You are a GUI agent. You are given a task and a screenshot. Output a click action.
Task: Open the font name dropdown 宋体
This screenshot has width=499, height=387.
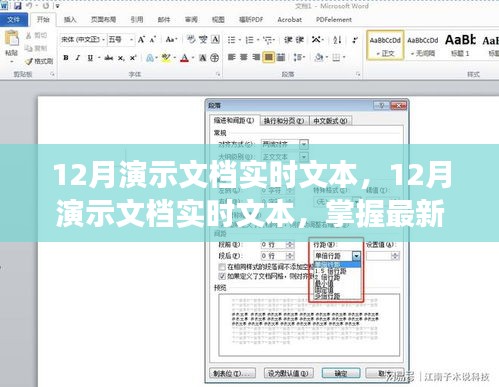click(x=103, y=40)
